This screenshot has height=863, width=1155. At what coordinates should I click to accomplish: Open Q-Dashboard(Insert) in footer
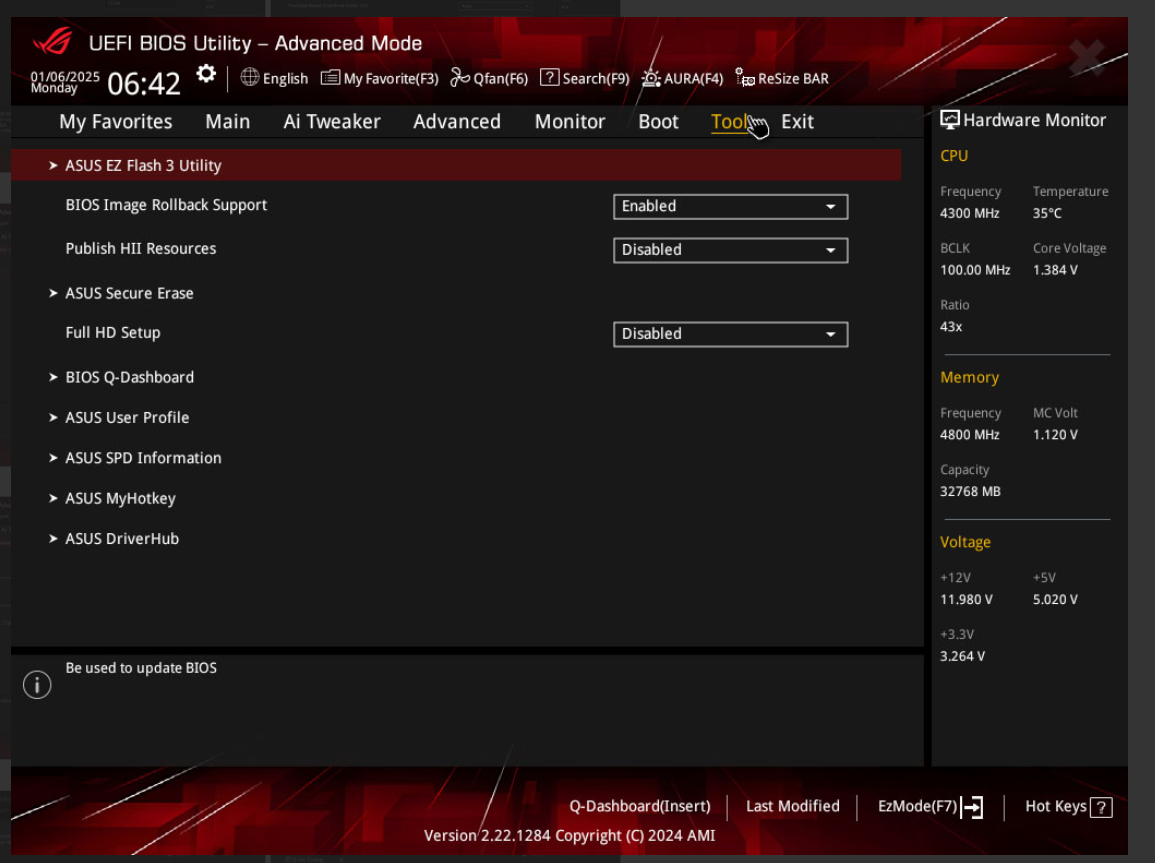click(x=640, y=806)
